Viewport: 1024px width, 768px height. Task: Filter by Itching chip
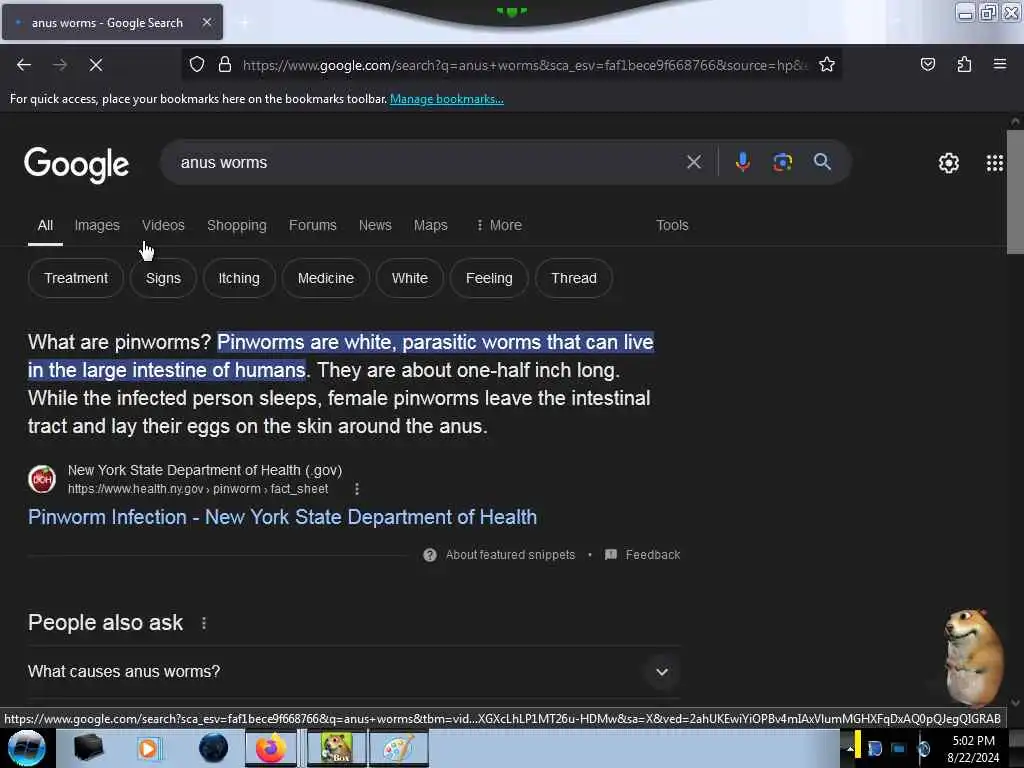(239, 278)
